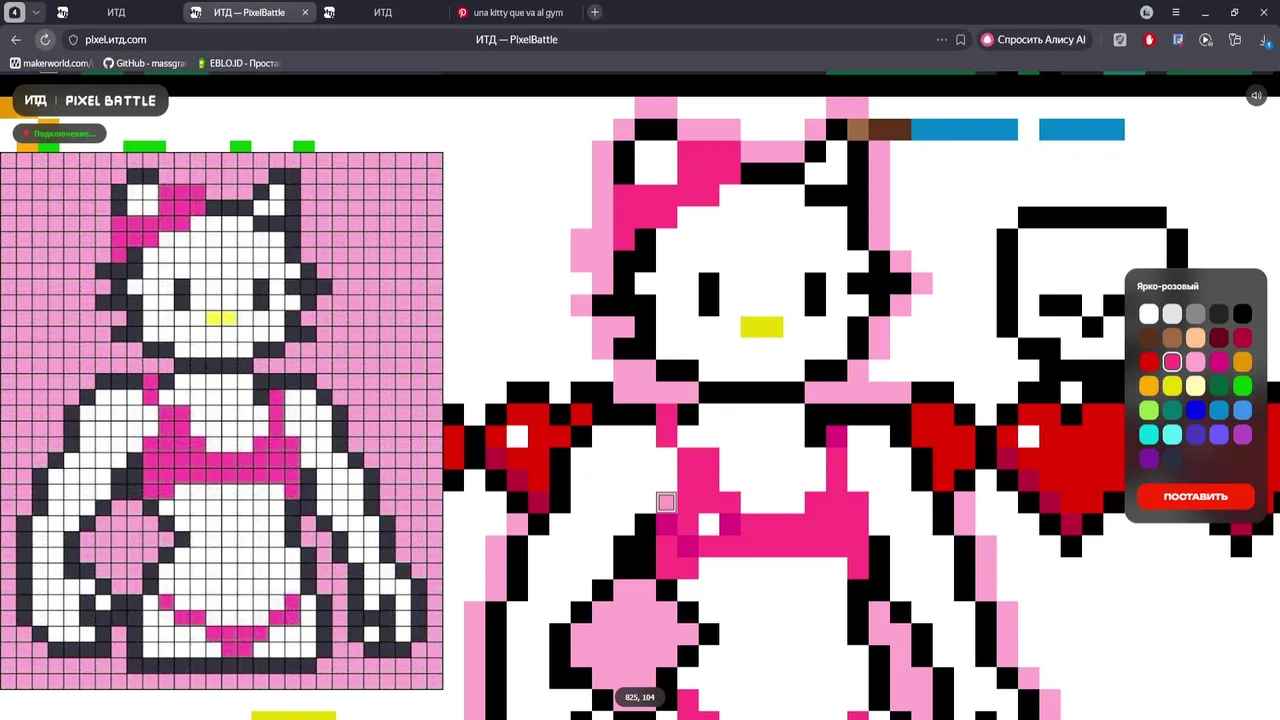Click the Pinterest favicon on the kitty tab
This screenshot has width=1280, height=720.
pos(462,12)
